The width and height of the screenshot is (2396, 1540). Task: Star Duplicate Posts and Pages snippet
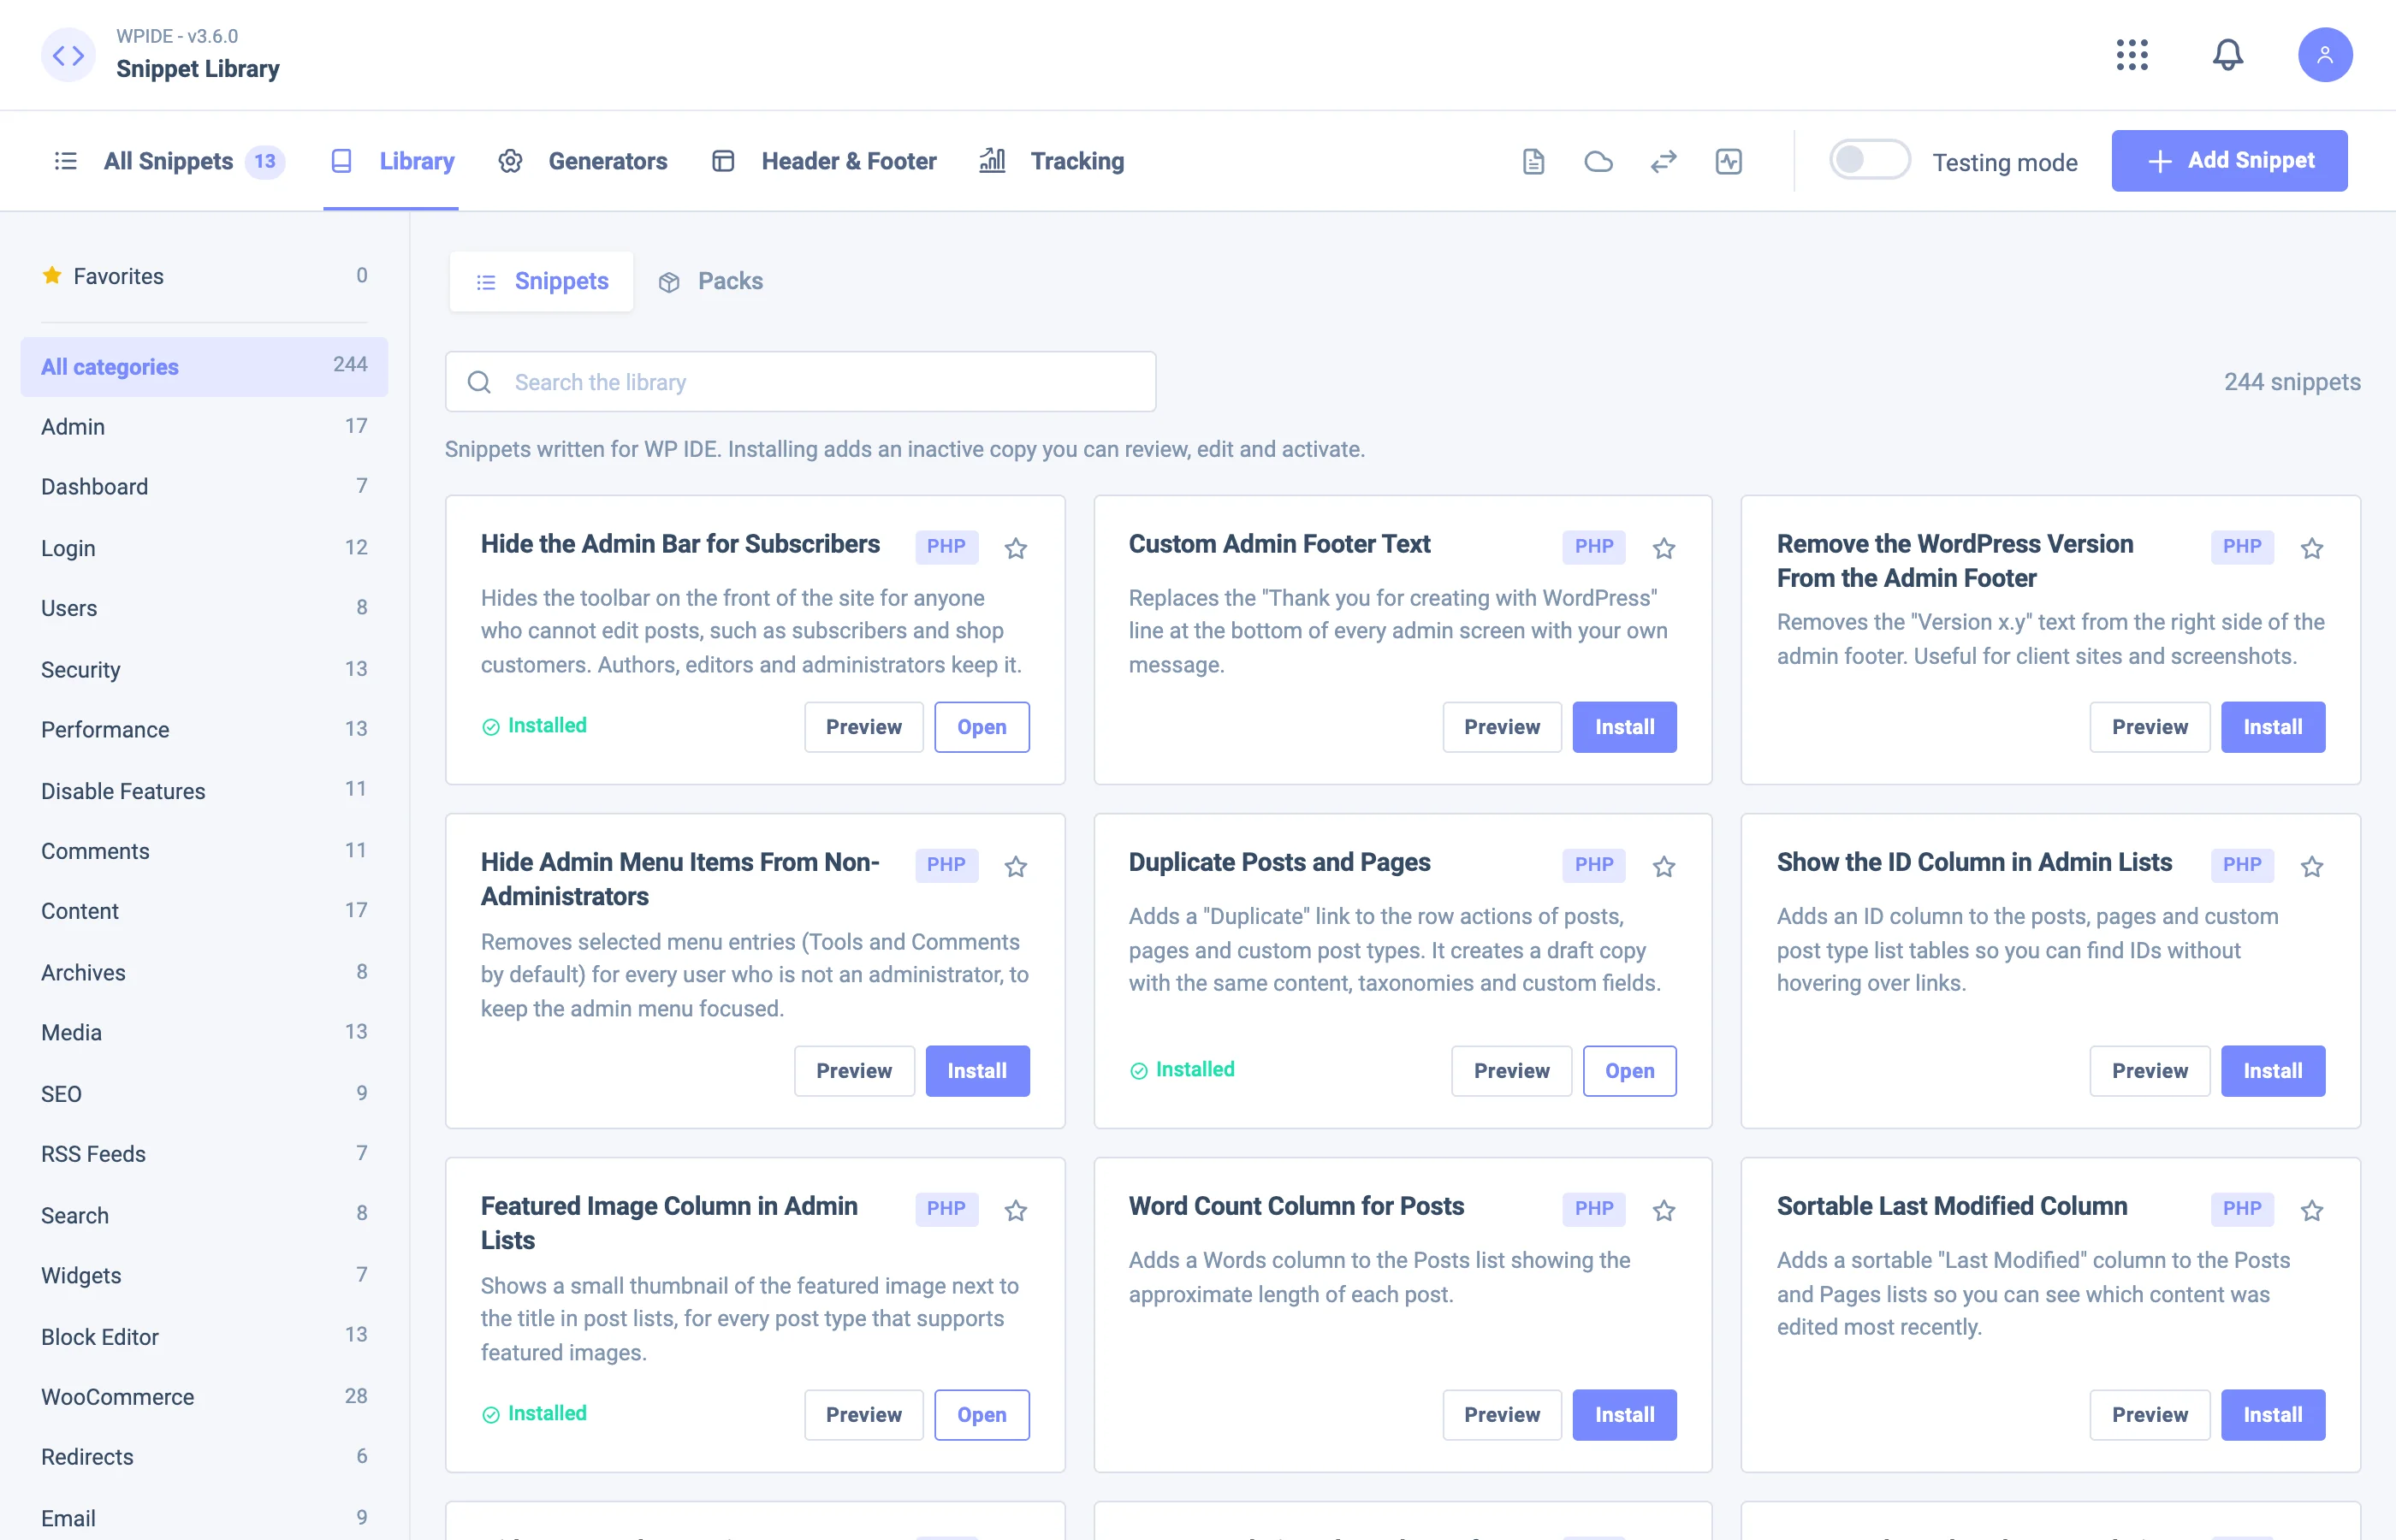(x=1663, y=866)
